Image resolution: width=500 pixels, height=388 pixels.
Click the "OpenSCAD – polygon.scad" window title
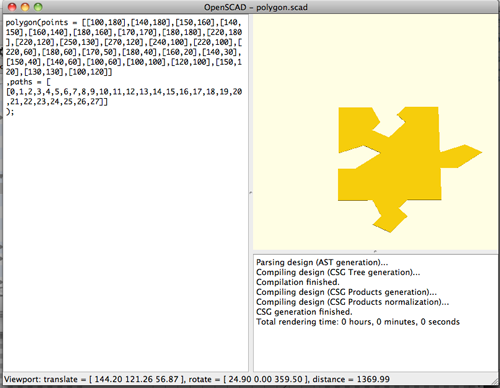click(256, 7)
